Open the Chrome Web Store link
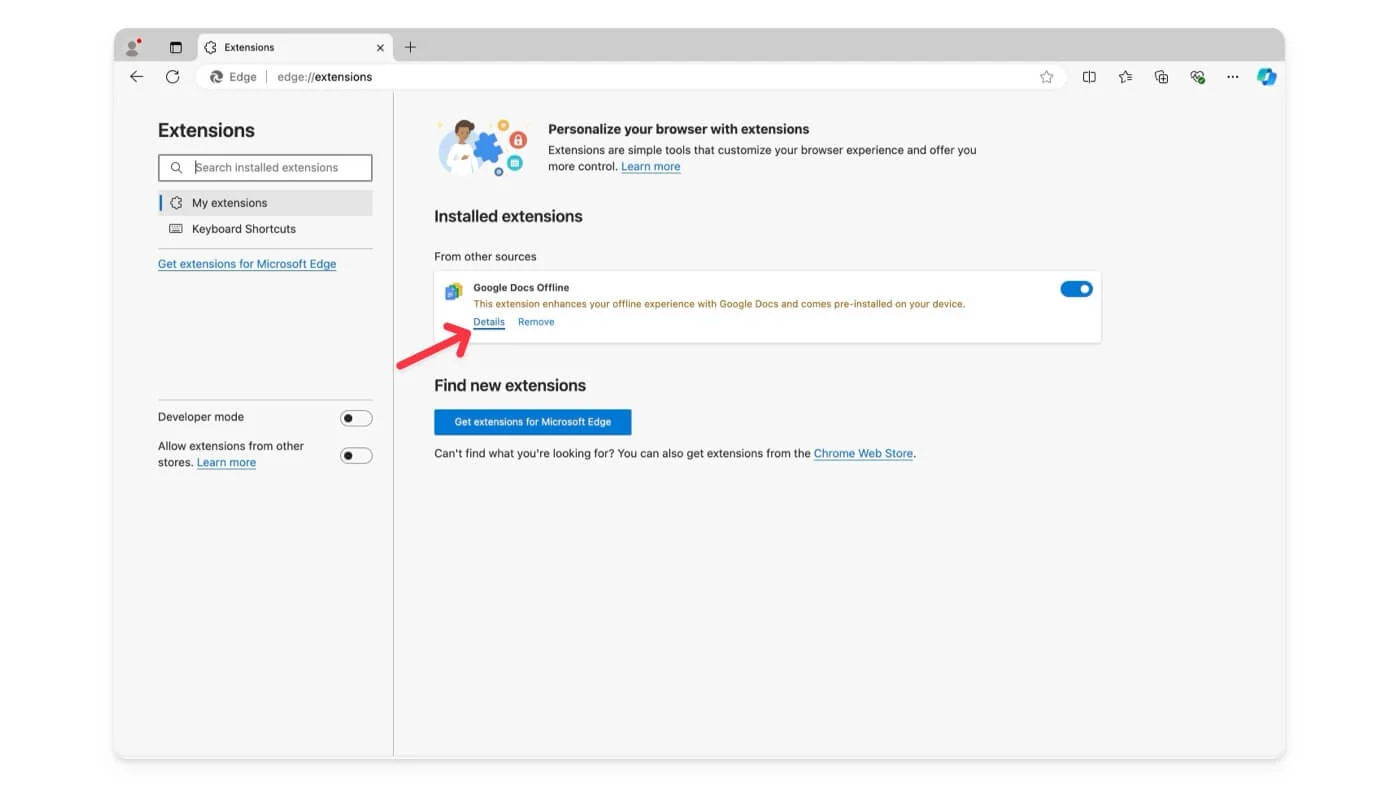Image resolution: width=1399 pixels, height=787 pixels. pyautogui.click(x=863, y=454)
